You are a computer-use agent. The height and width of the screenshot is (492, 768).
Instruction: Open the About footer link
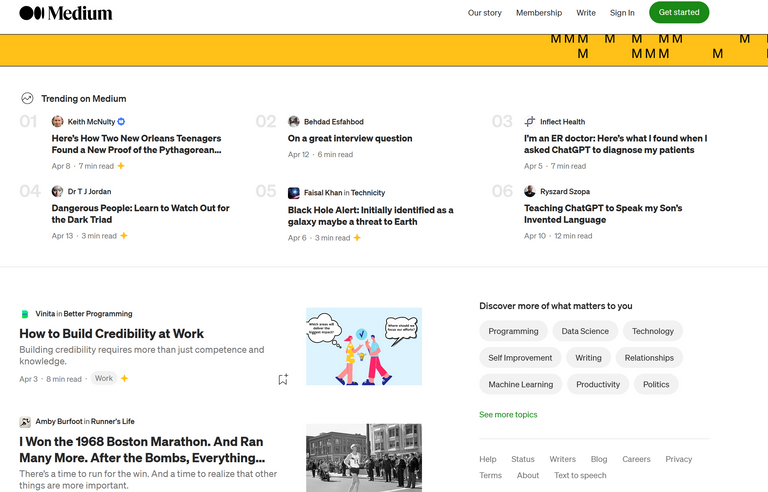point(528,475)
